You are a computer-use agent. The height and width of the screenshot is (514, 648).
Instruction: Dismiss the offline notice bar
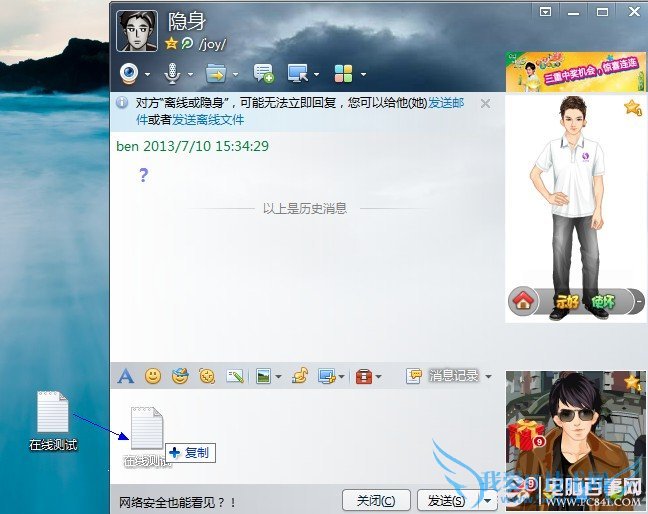point(486,103)
